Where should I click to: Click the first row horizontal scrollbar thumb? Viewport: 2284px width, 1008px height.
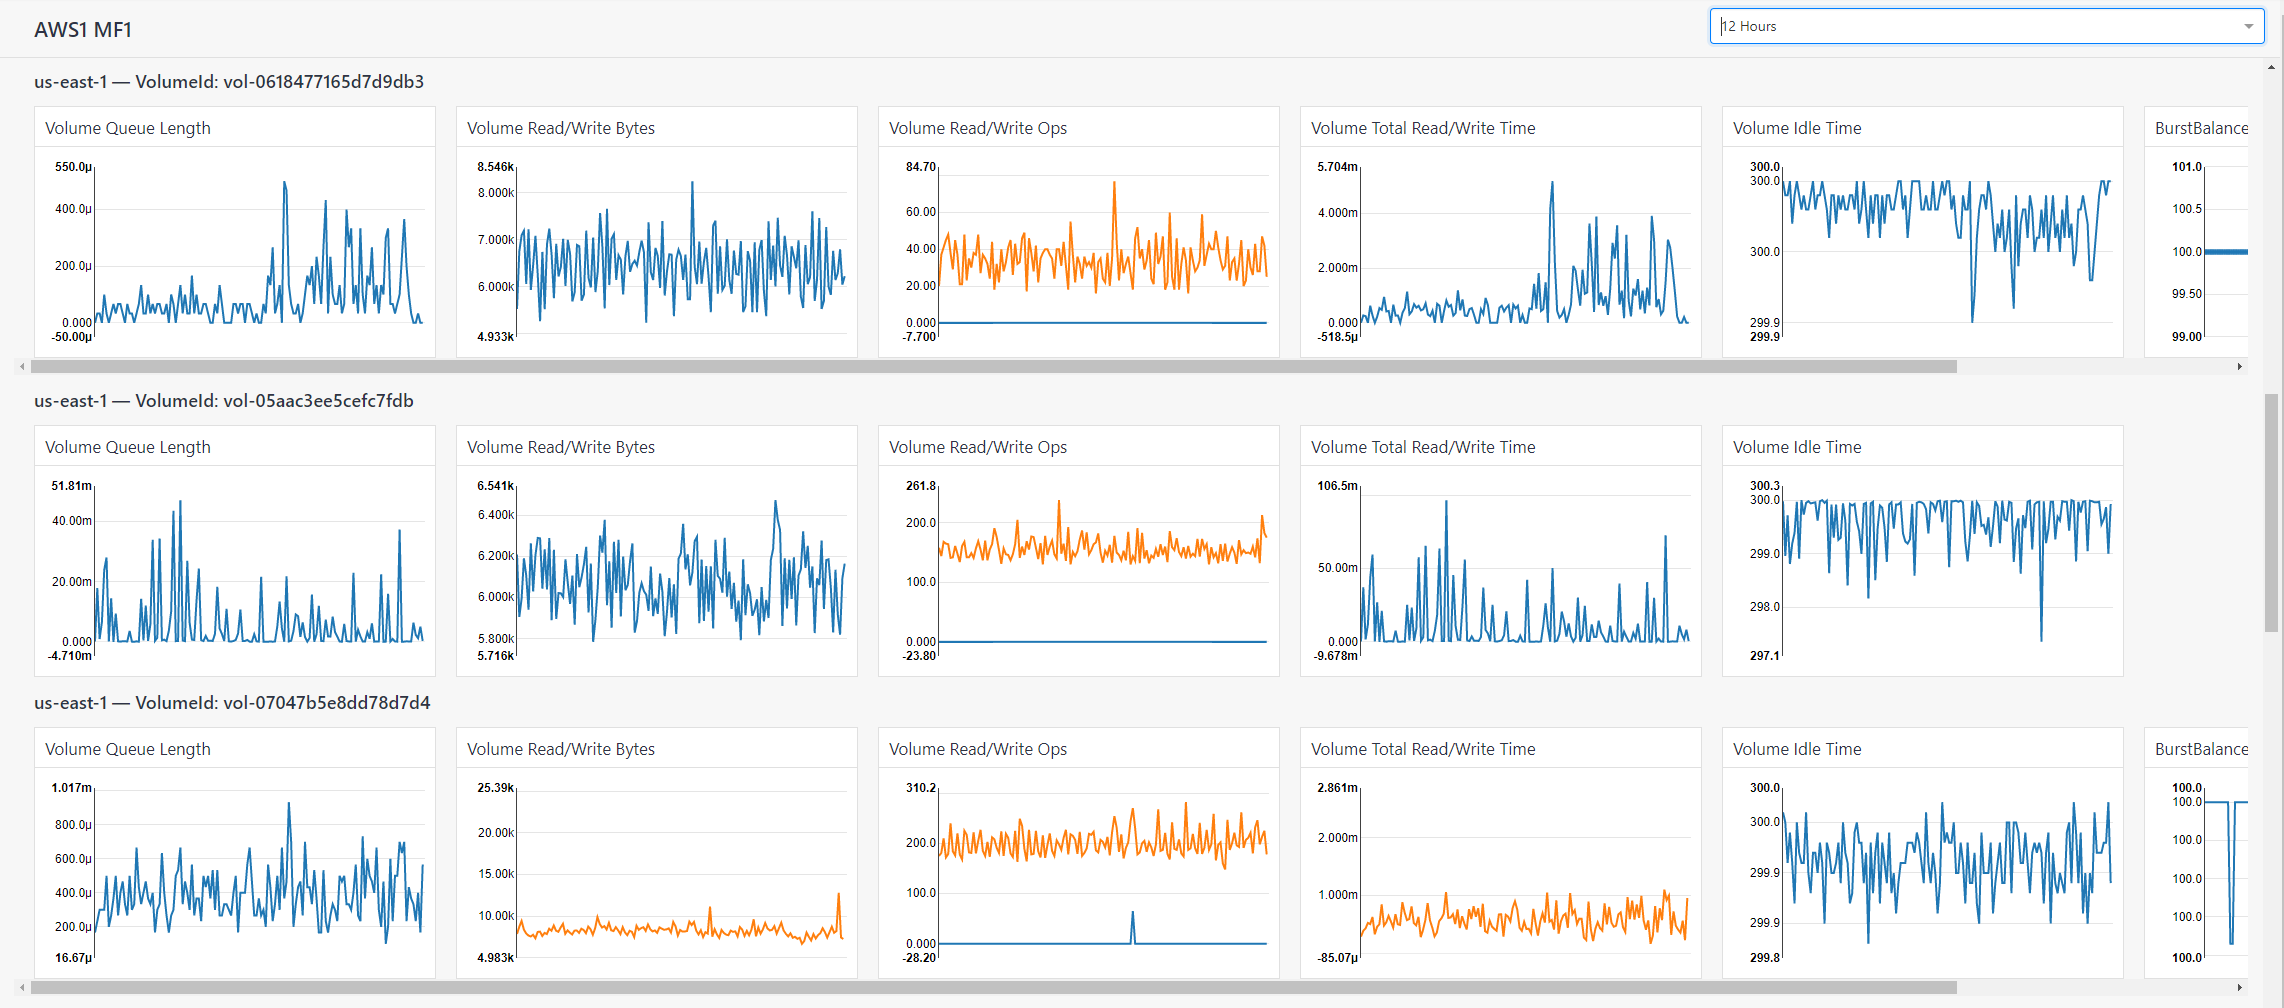tap(993, 367)
